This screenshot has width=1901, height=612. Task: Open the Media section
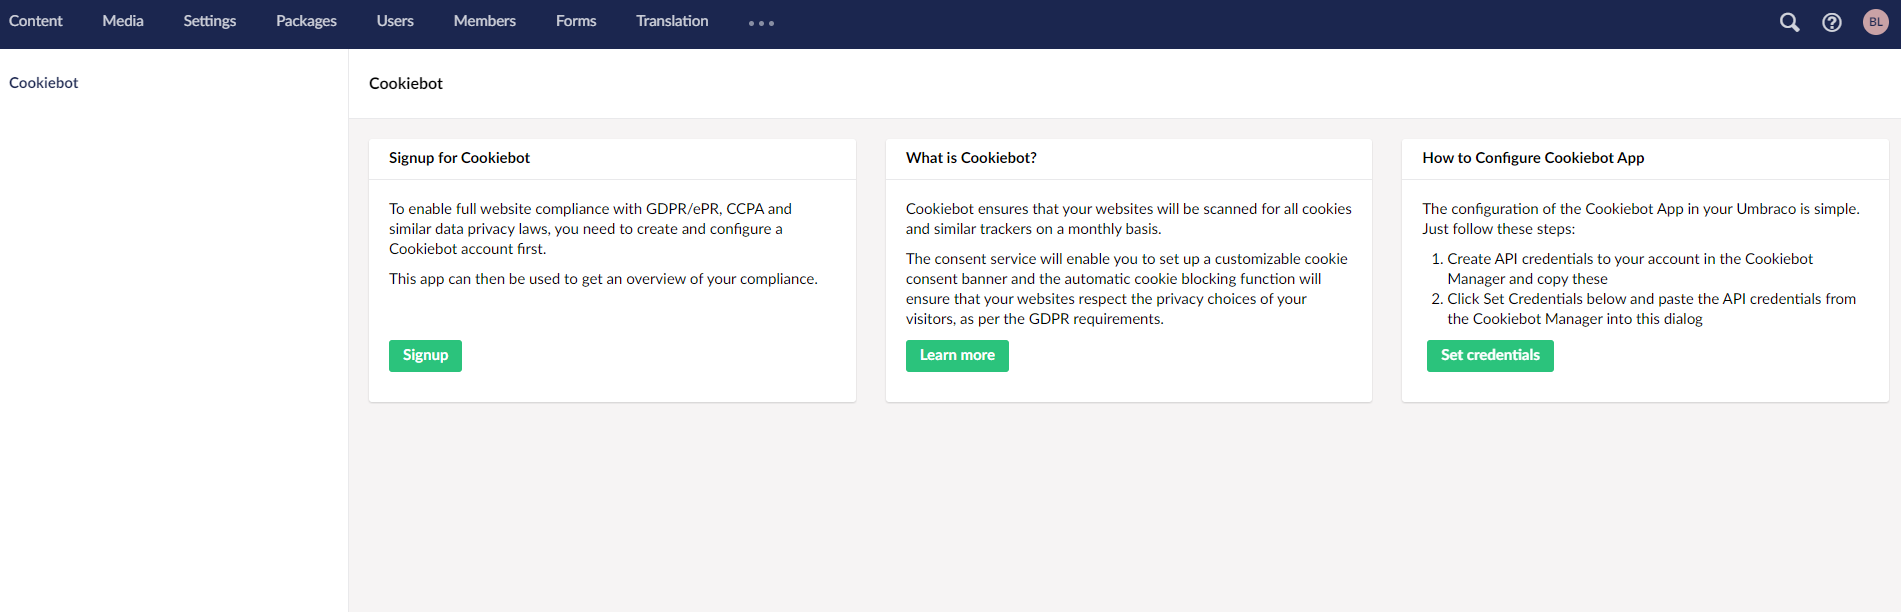click(123, 21)
